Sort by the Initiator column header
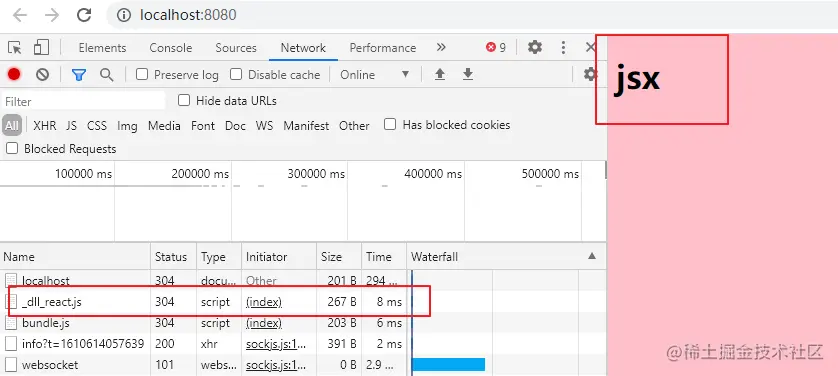The height and width of the screenshot is (376, 838). coord(279,257)
